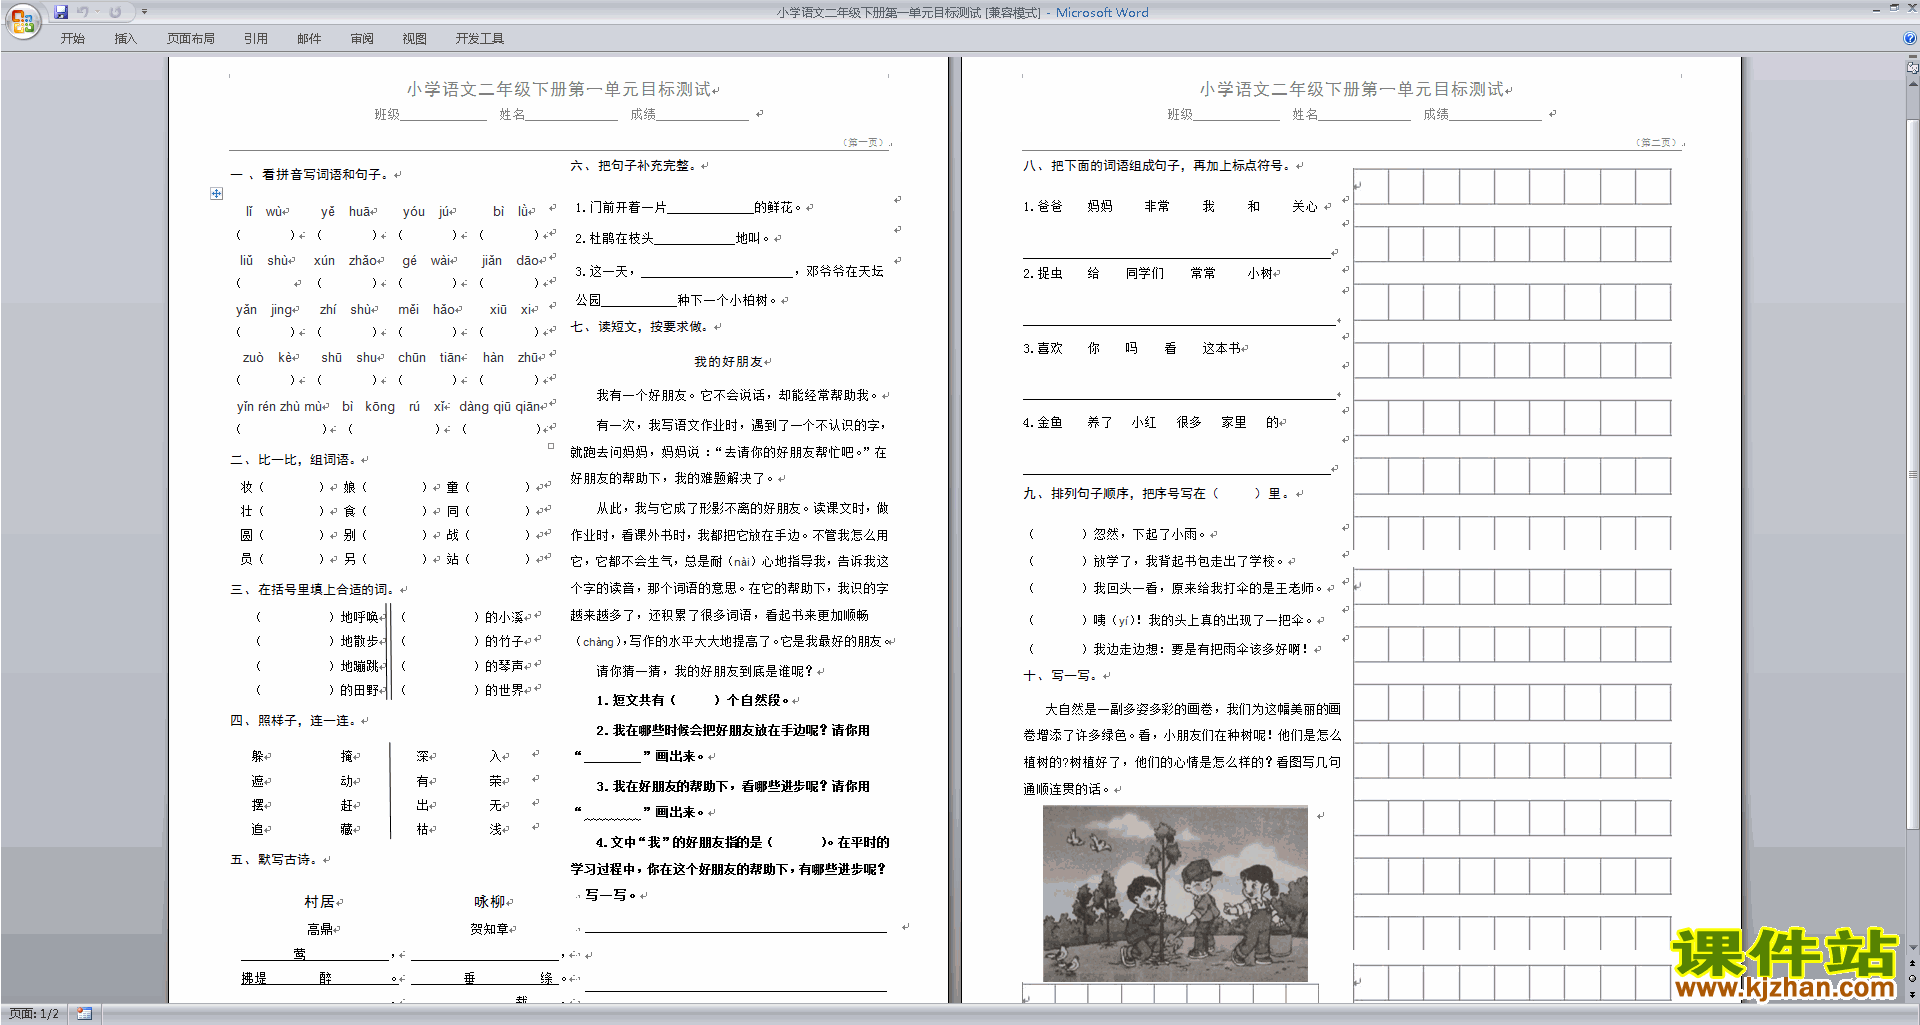Click pinyin text yīn rén zhù mù
The height and width of the screenshot is (1025, 1920).
click(279, 407)
